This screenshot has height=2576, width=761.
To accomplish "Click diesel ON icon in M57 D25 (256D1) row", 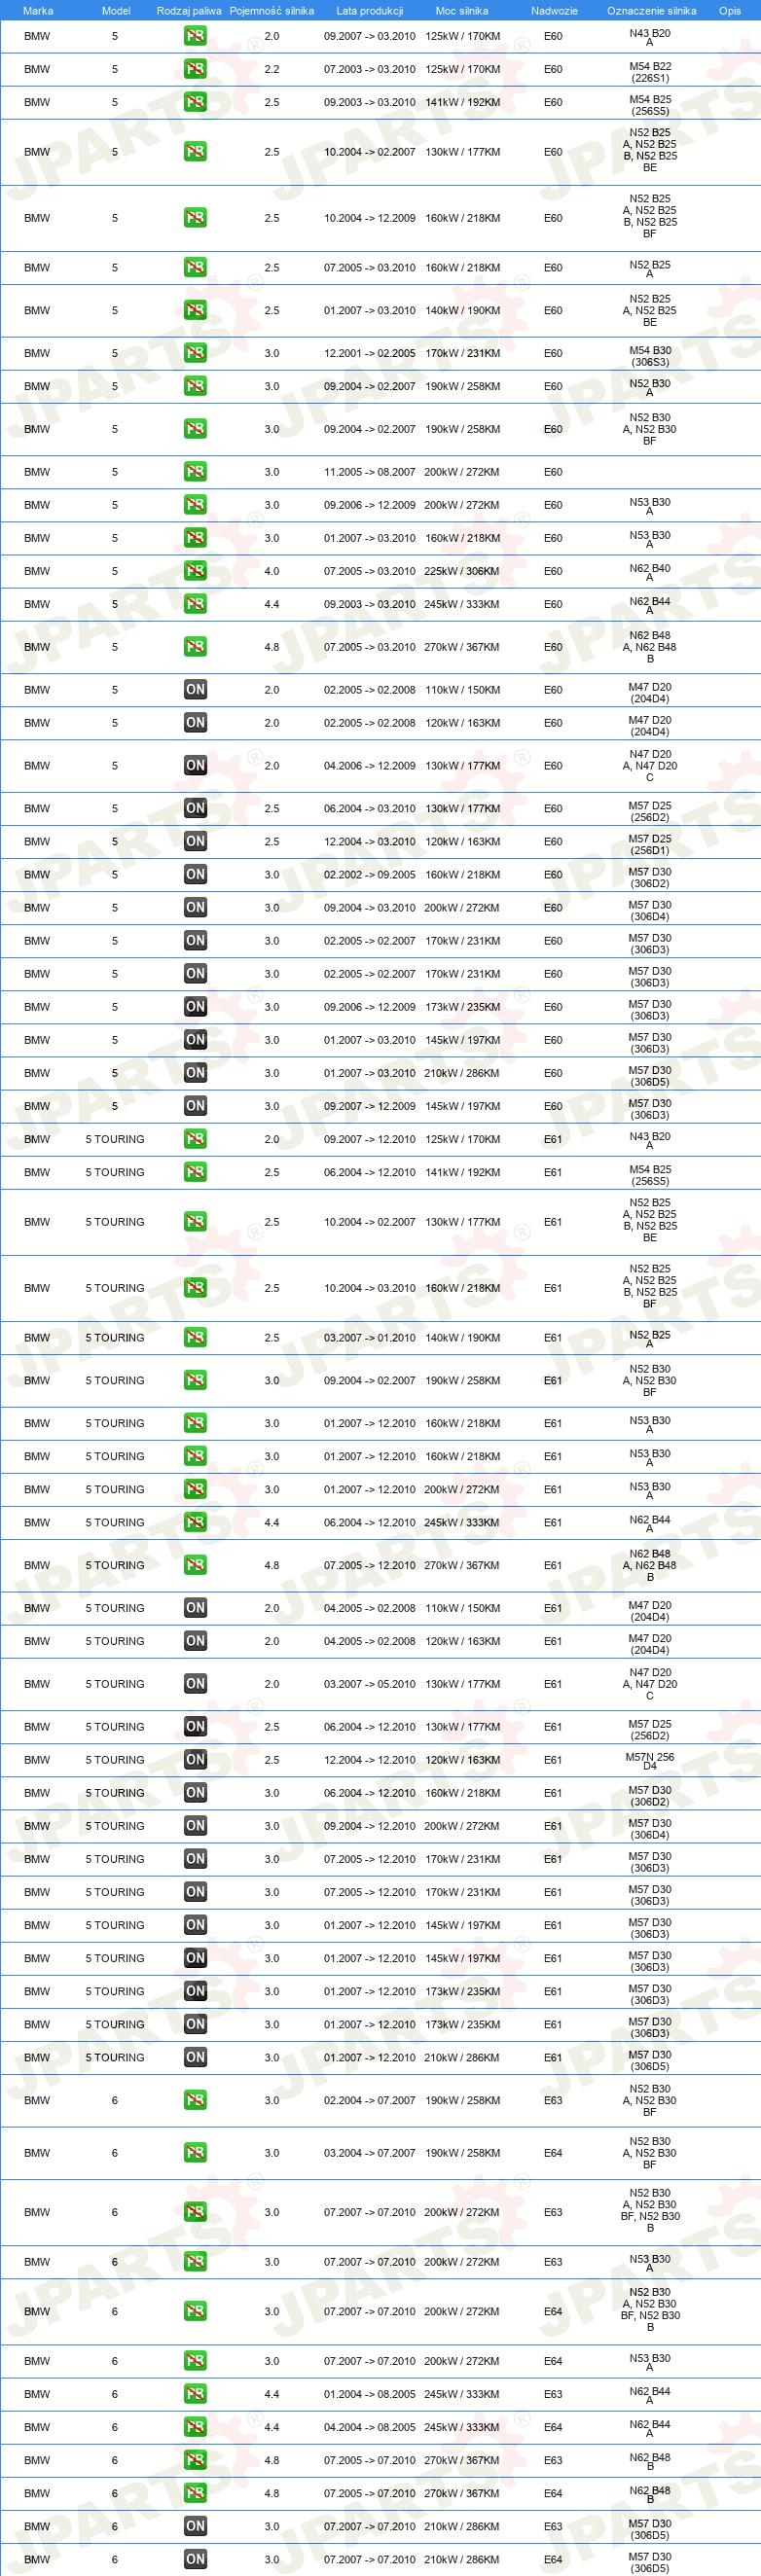I will (195, 842).
